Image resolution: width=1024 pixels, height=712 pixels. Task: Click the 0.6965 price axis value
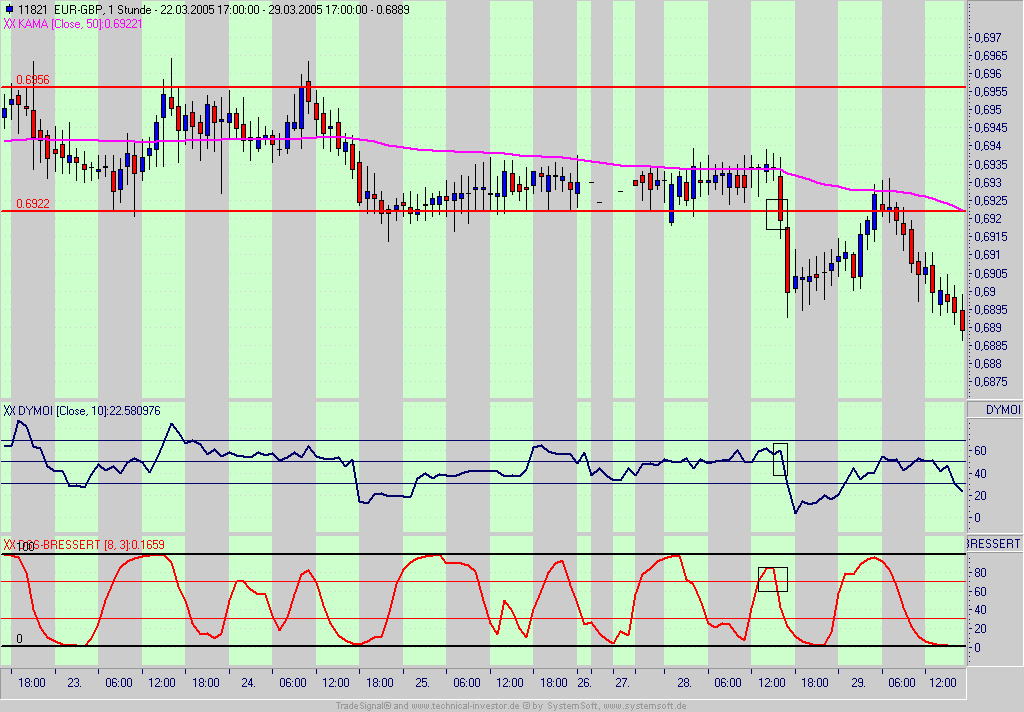point(990,56)
